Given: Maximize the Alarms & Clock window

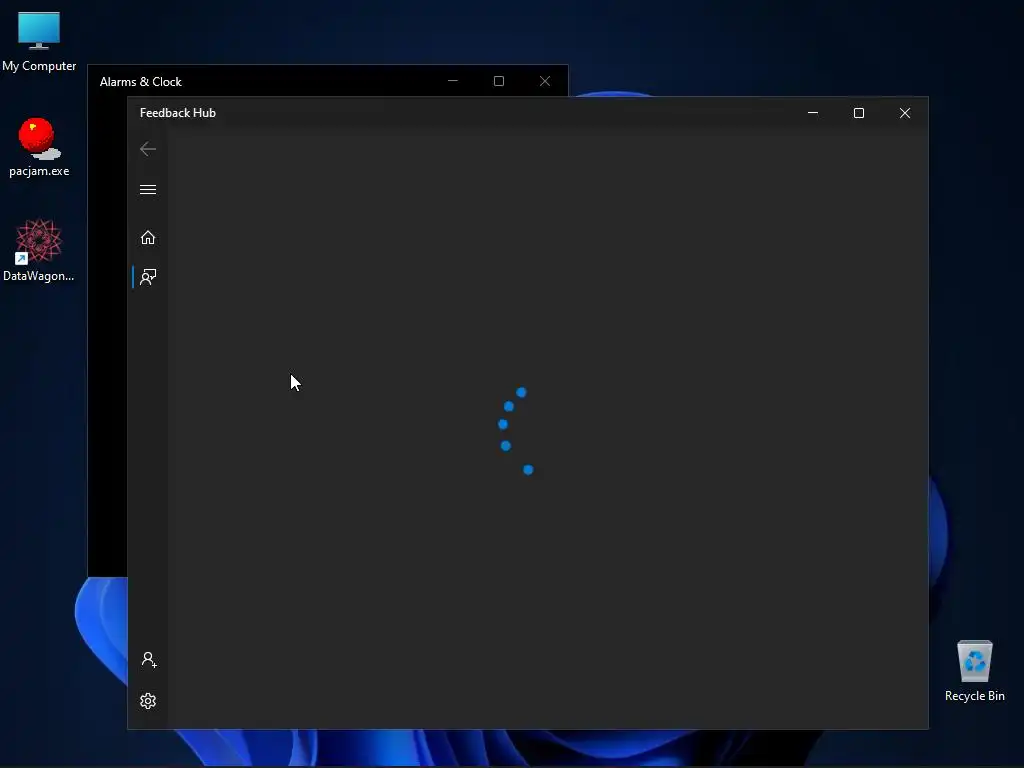Looking at the screenshot, I should 499,81.
